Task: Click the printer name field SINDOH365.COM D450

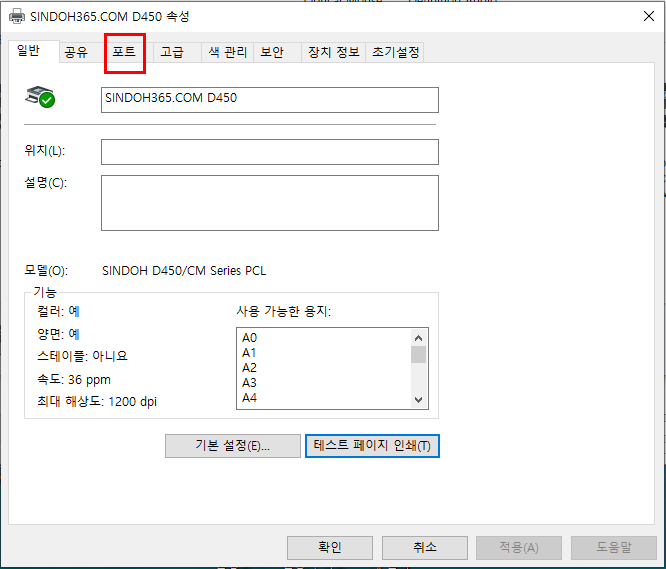Action: (270, 100)
